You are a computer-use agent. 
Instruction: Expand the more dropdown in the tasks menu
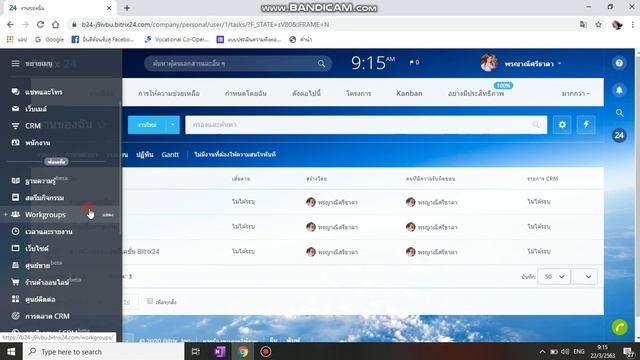click(575, 93)
